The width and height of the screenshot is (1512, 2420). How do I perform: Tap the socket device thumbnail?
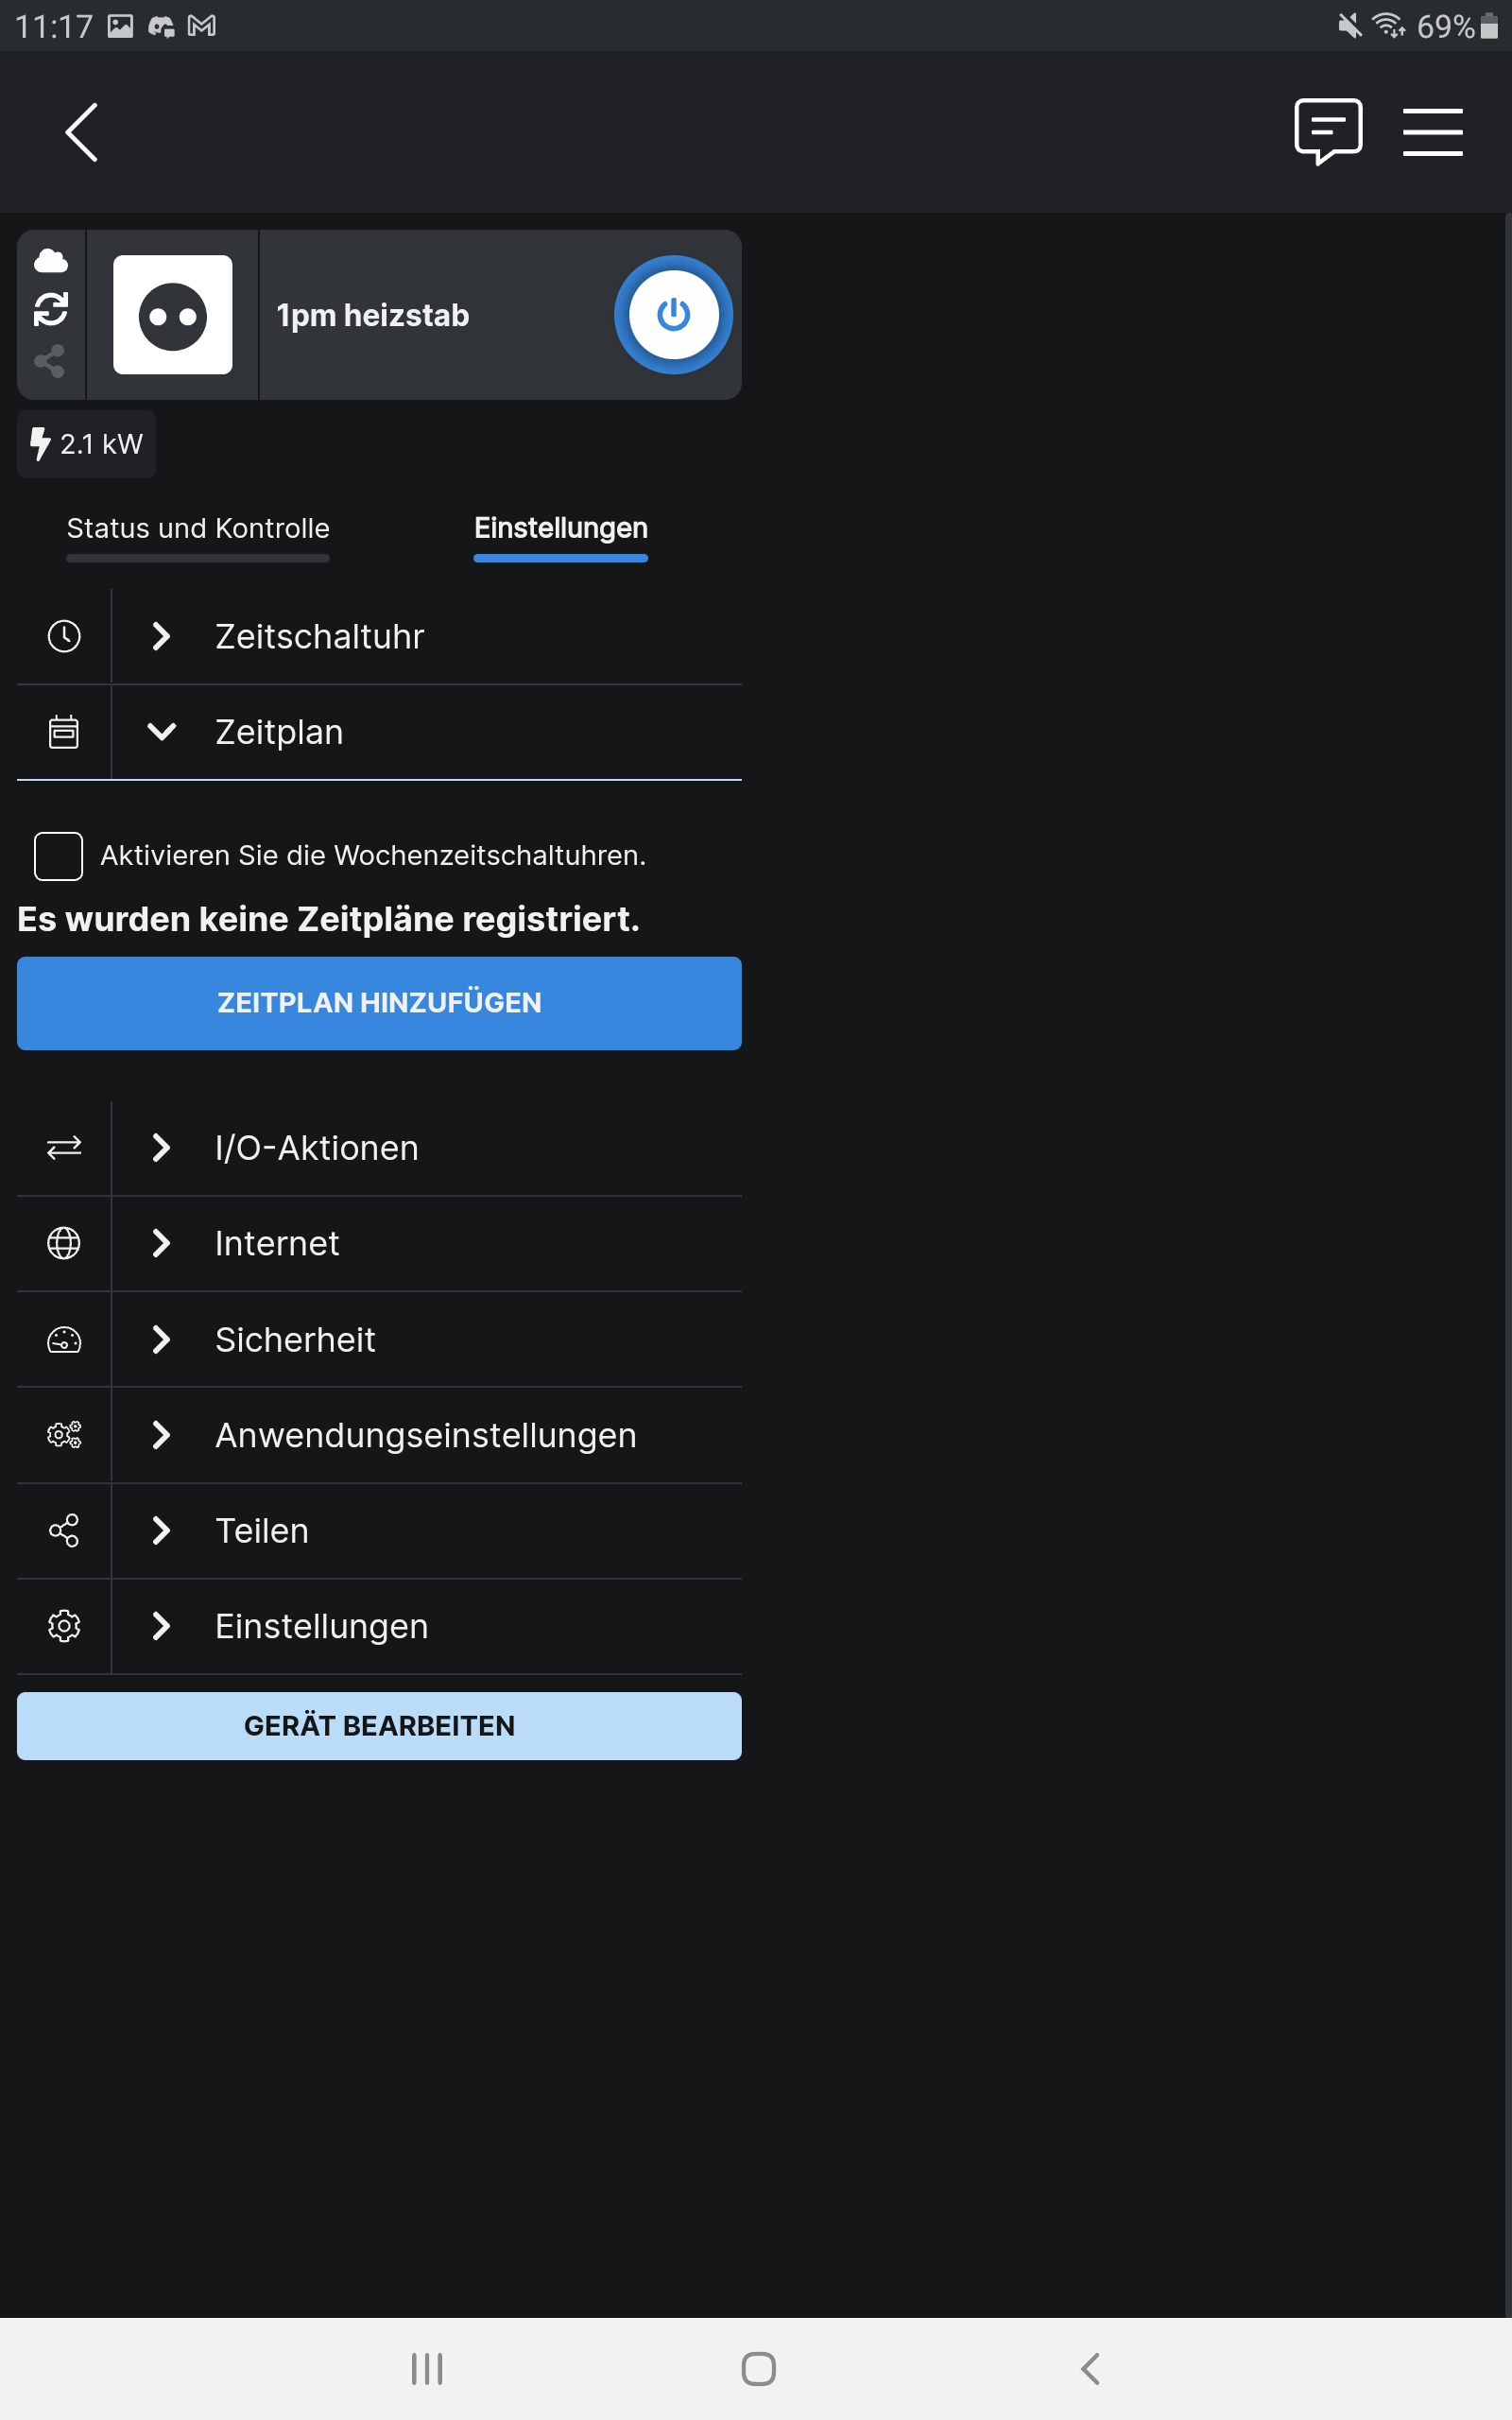pyautogui.click(x=173, y=315)
